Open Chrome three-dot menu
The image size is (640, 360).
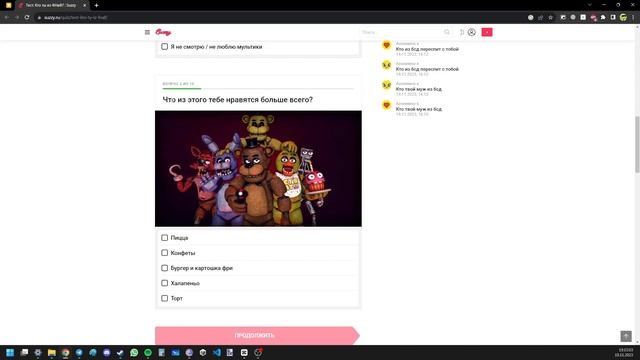click(x=633, y=18)
